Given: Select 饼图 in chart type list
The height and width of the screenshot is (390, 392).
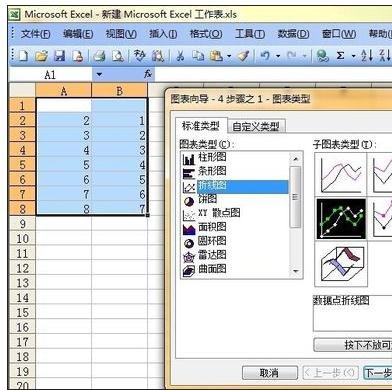Looking at the screenshot, I should (x=207, y=199).
